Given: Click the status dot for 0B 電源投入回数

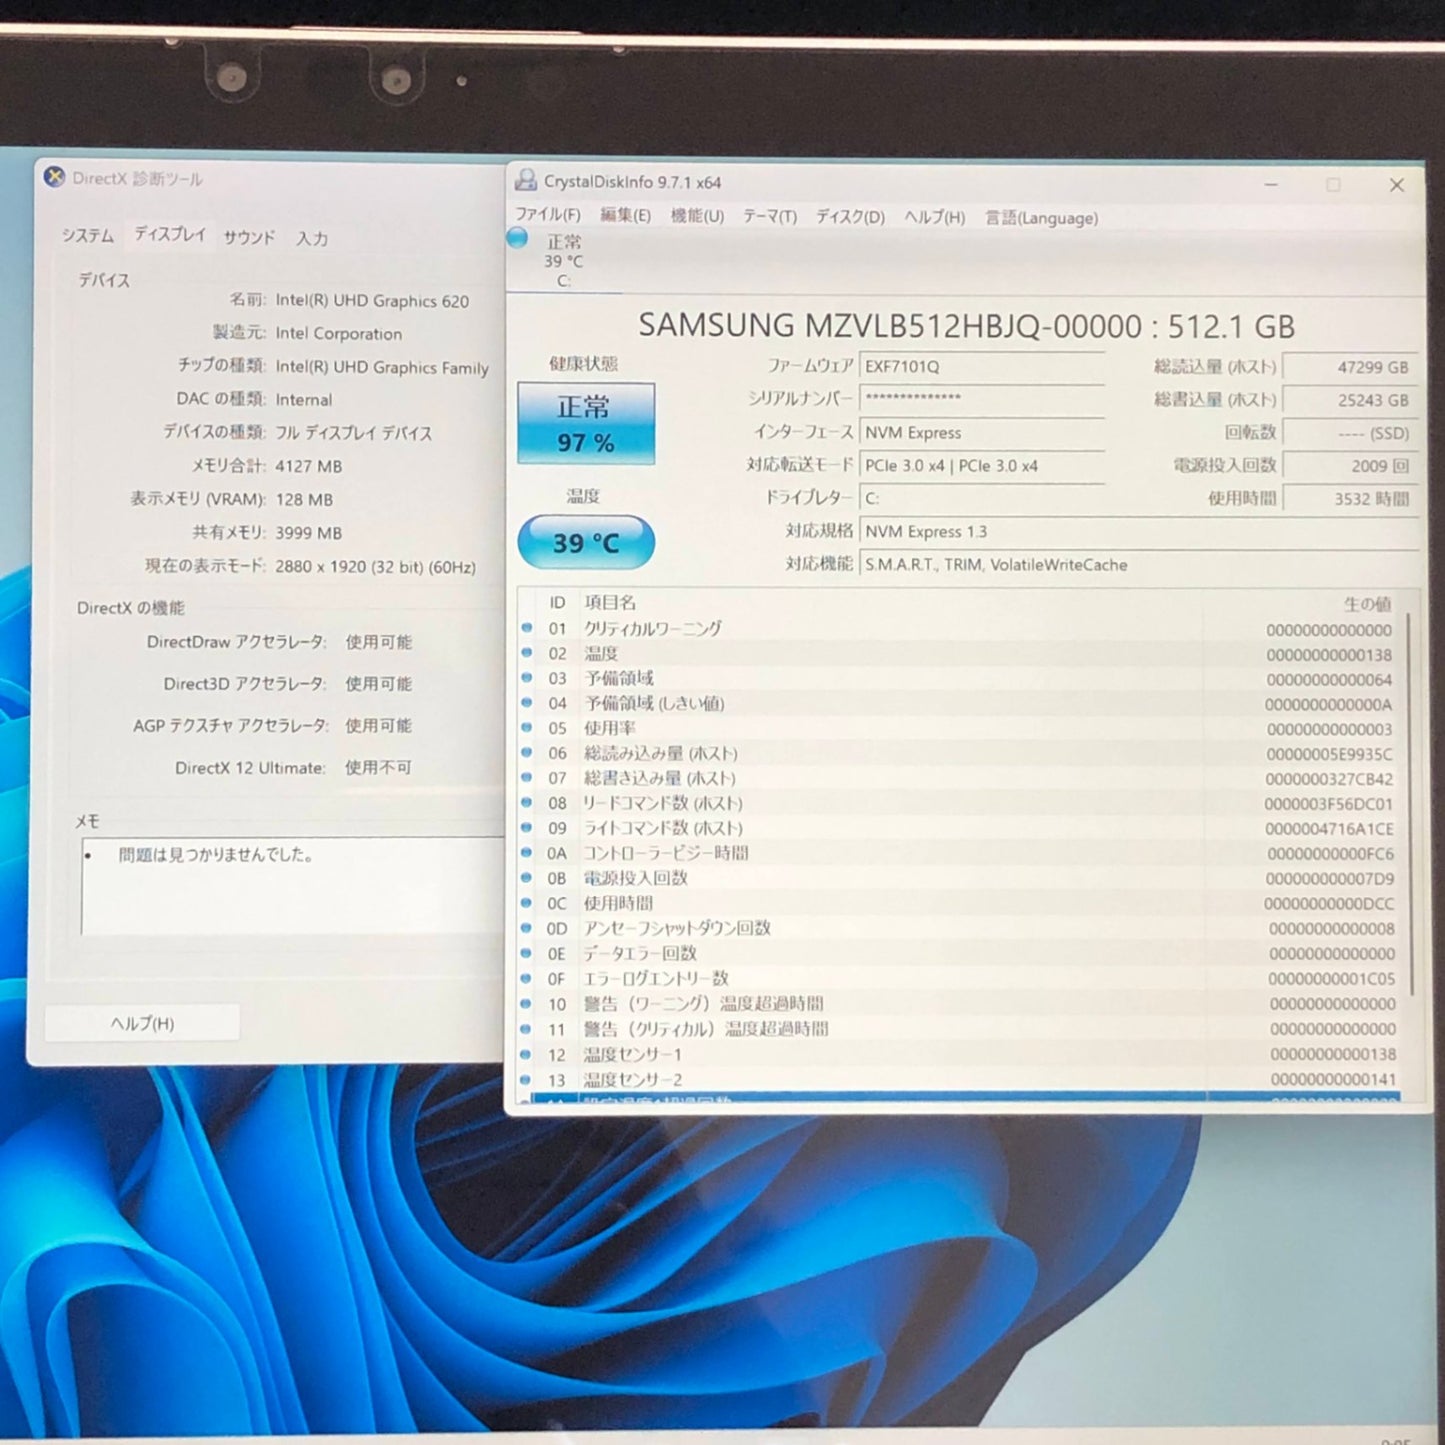Looking at the screenshot, I should [x=527, y=878].
